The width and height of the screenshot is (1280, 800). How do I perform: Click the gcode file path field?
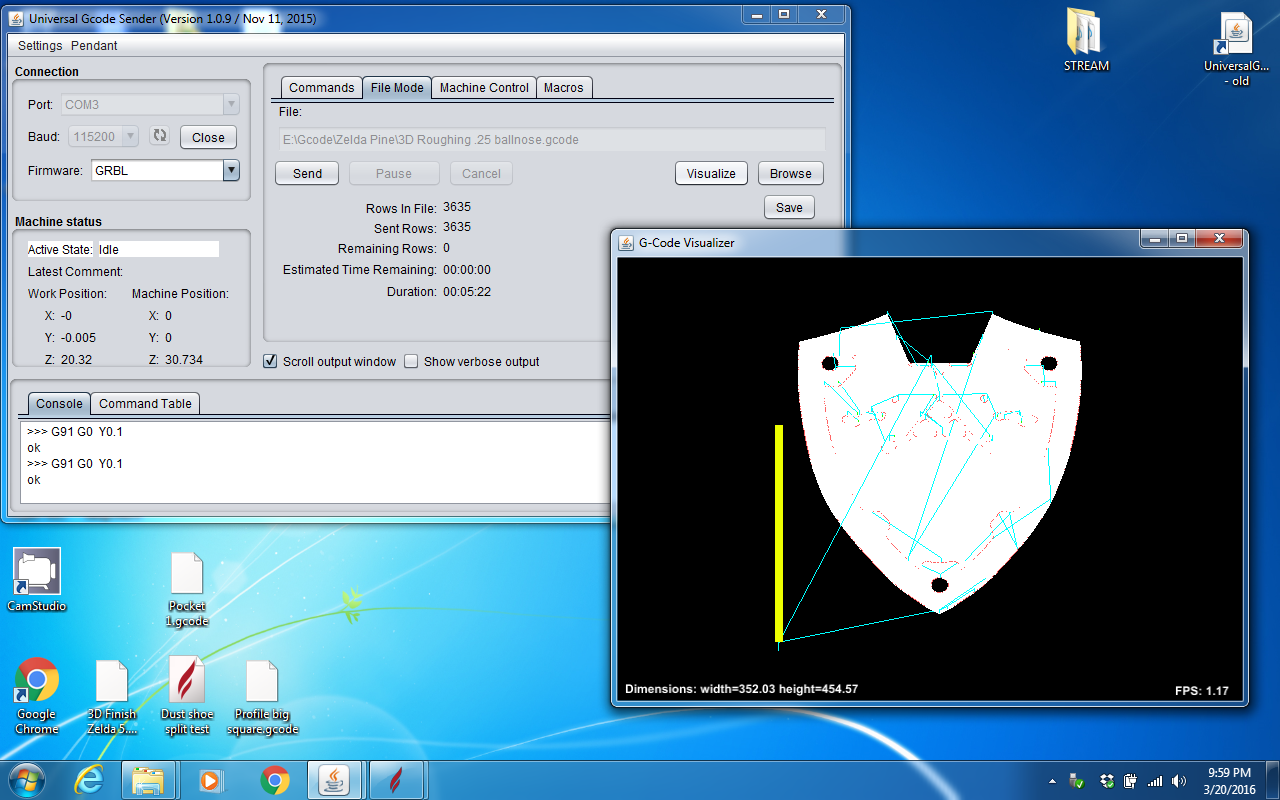tap(552, 140)
